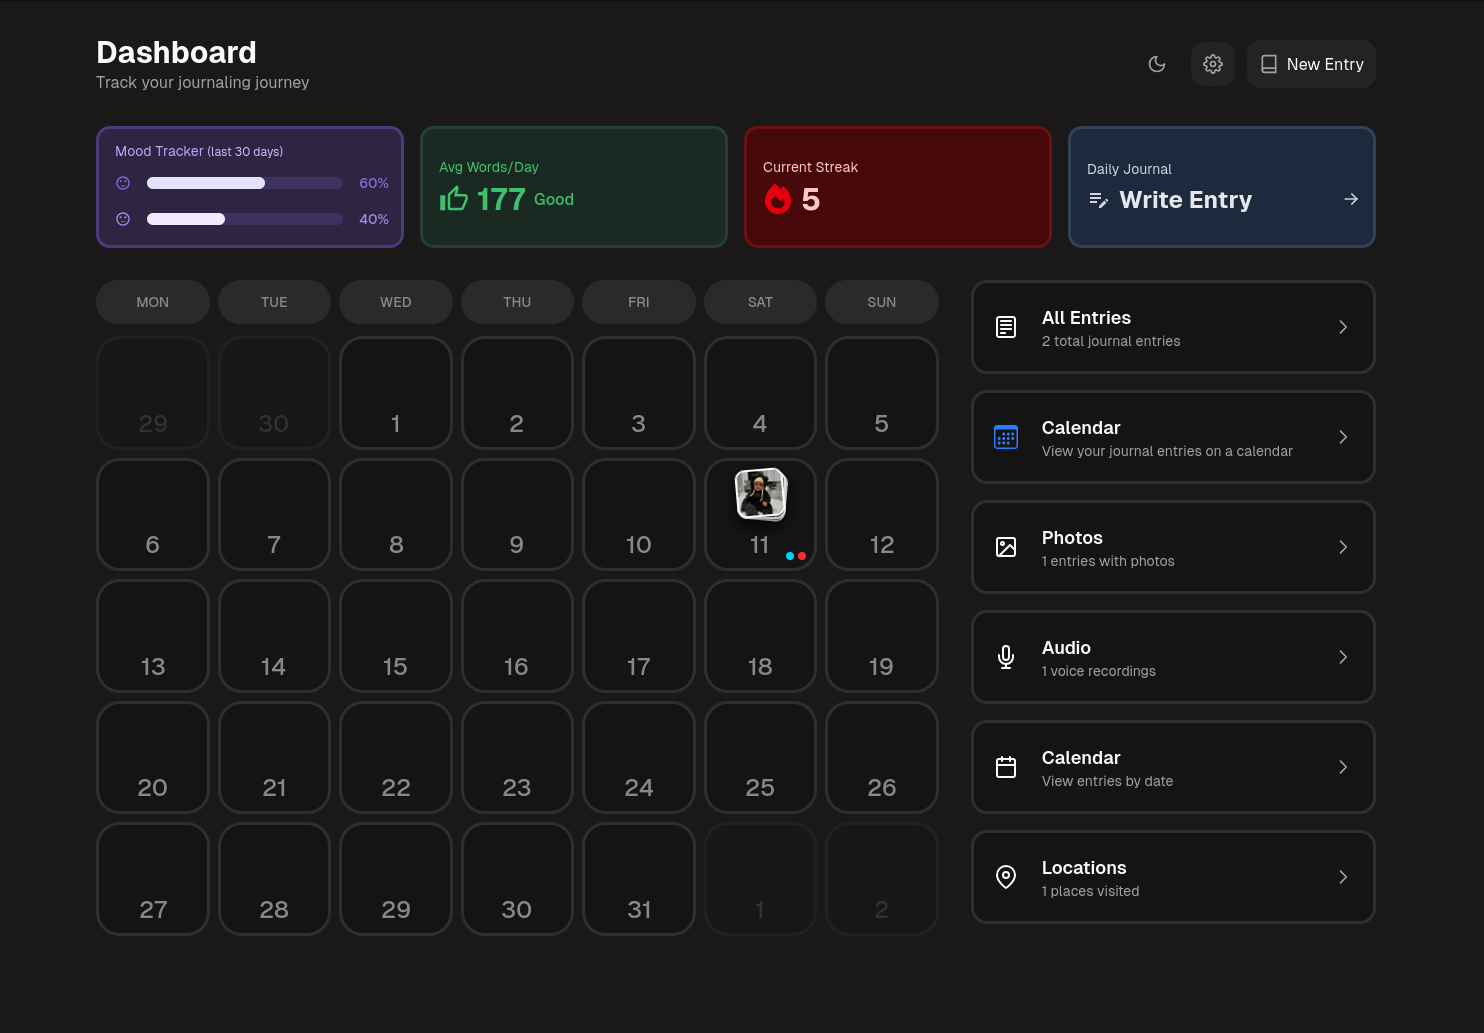Click the Locations map pin icon

(x=1006, y=877)
